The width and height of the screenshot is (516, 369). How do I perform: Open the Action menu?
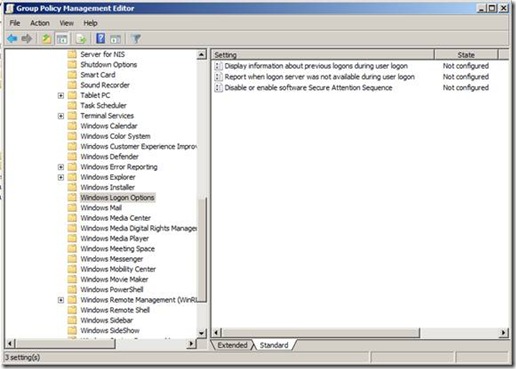point(40,23)
